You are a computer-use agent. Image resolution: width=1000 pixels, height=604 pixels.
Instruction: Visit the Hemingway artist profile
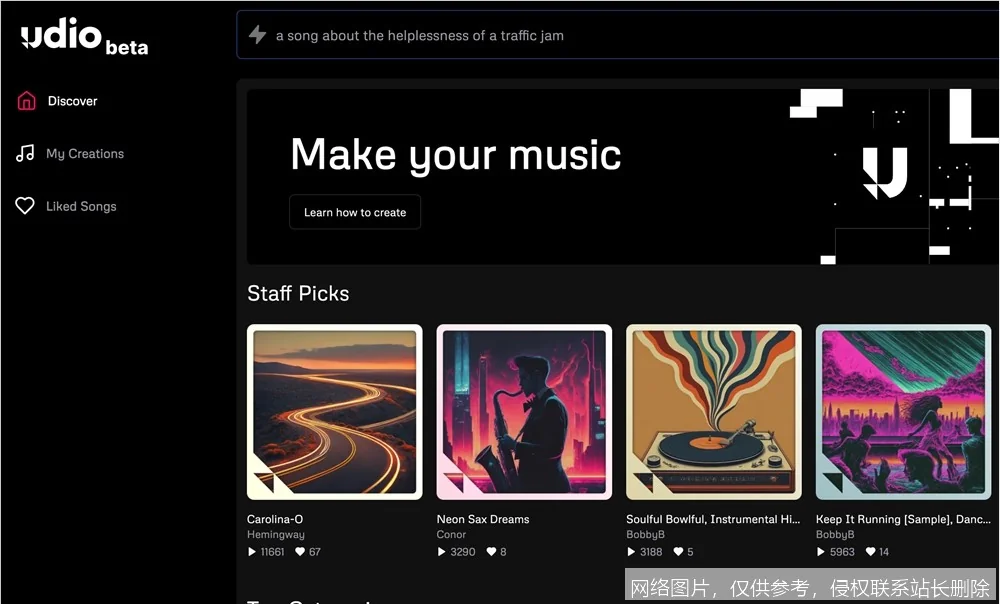(276, 535)
